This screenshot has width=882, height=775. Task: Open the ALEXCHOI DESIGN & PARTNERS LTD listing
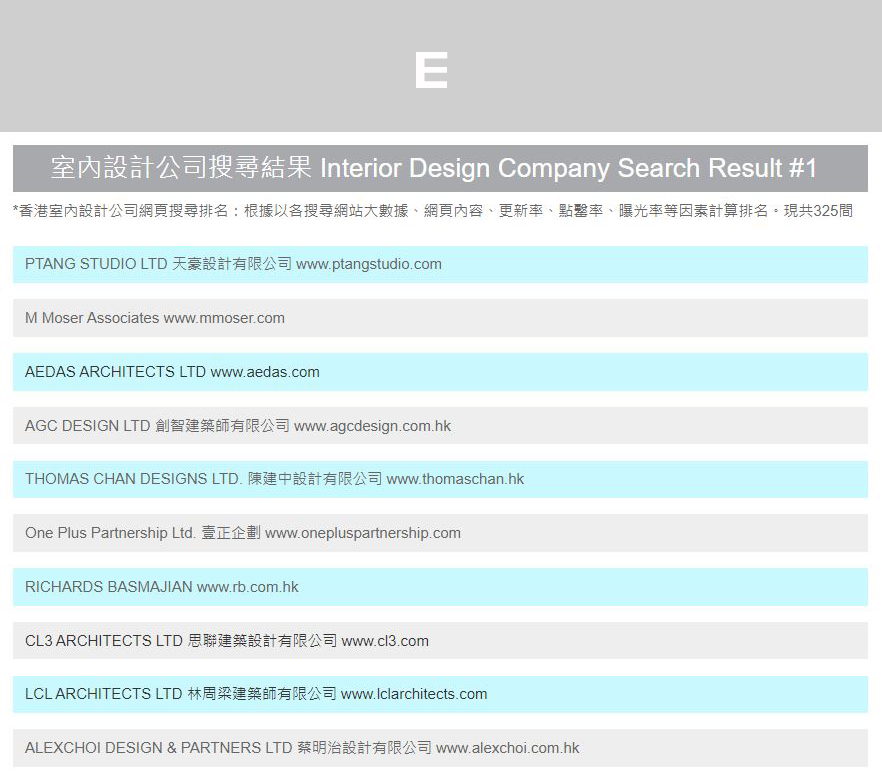tap(440, 748)
